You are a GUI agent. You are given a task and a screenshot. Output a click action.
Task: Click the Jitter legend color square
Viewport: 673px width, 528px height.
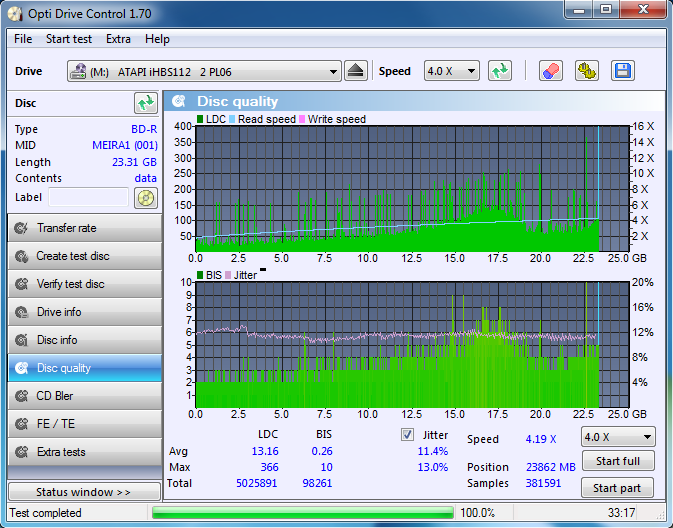[228, 275]
